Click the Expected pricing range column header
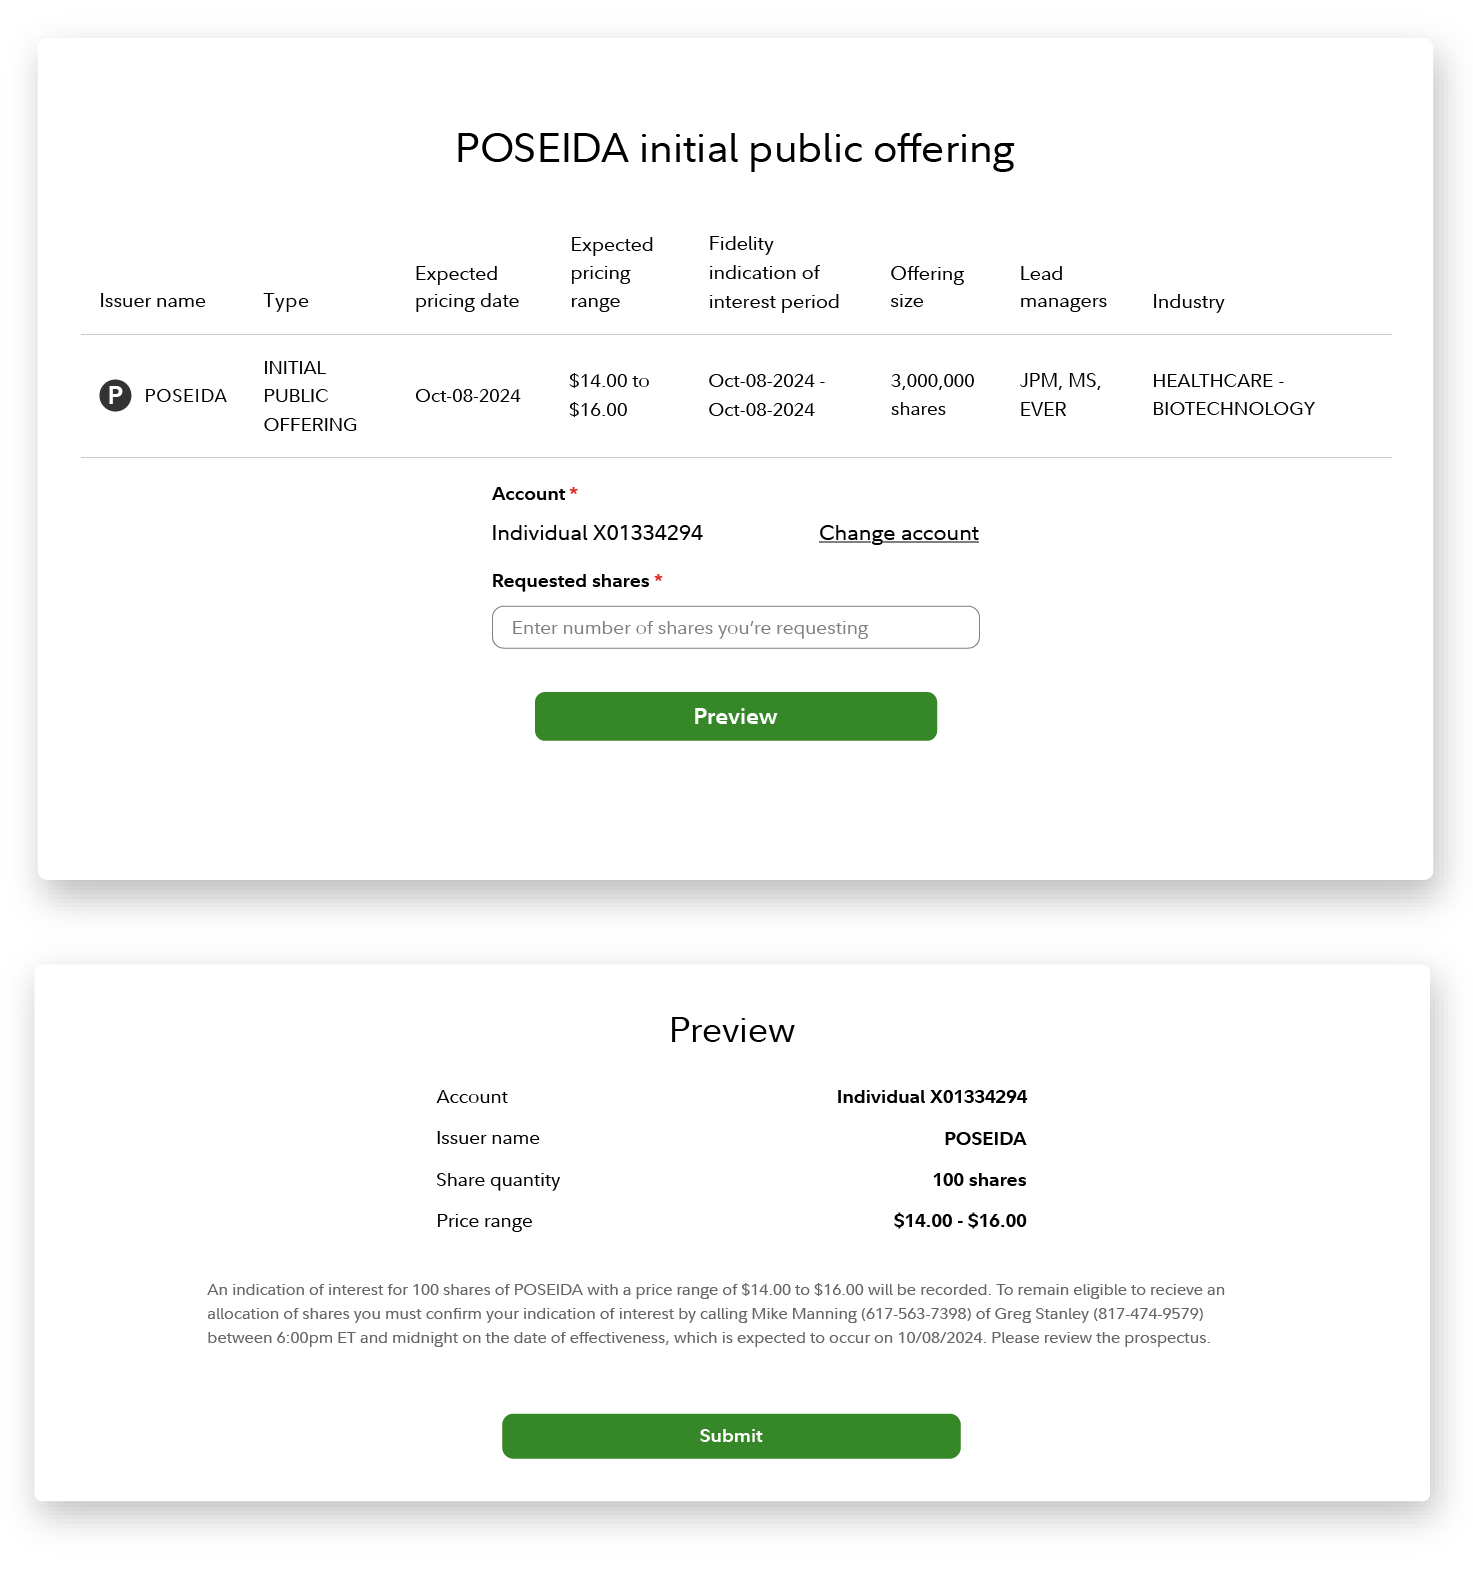The width and height of the screenshot is (1473, 1577). click(611, 272)
